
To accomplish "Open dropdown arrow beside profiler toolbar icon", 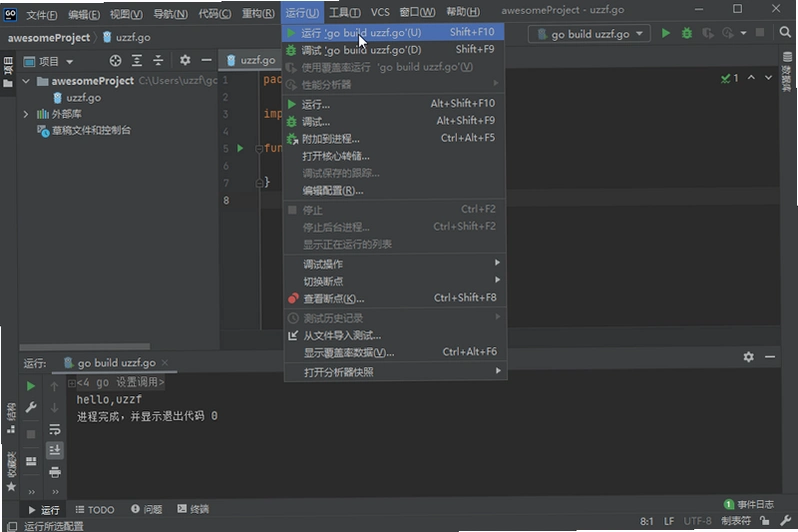I will 743,34.
